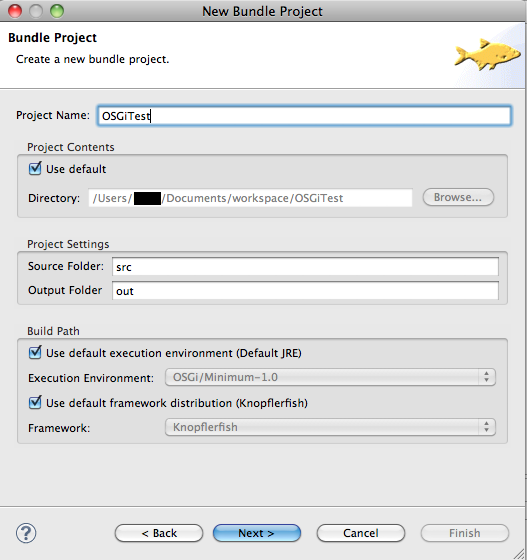The height and width of the screenshot is (560, 527).
Task: Click the 'Framework:' label
Action: coord(59,428)
